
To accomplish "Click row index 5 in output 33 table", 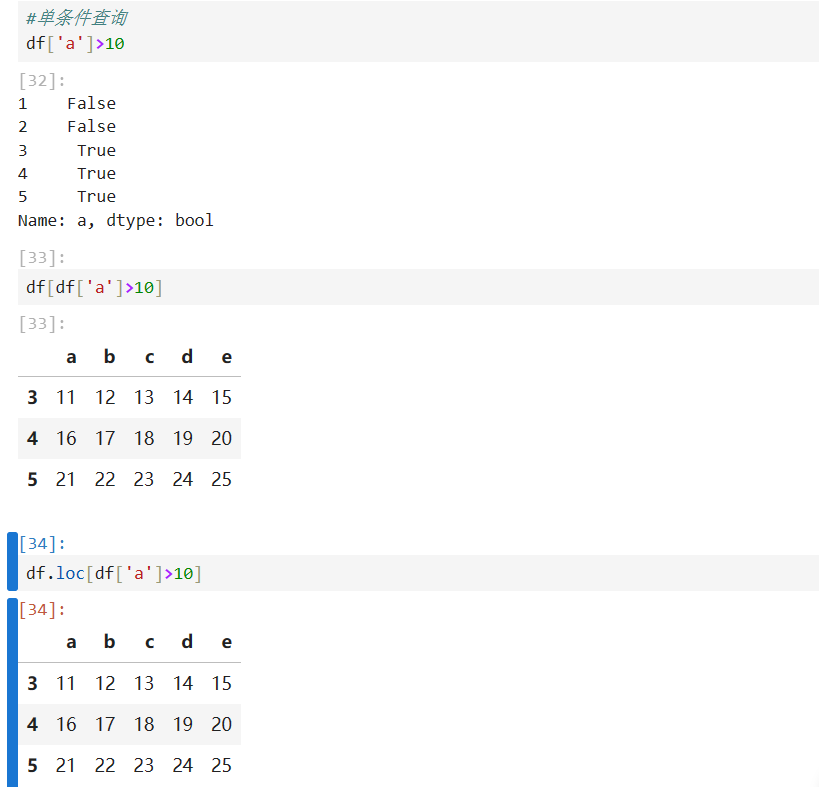I will pyautogui.click(x=32, y=479).
